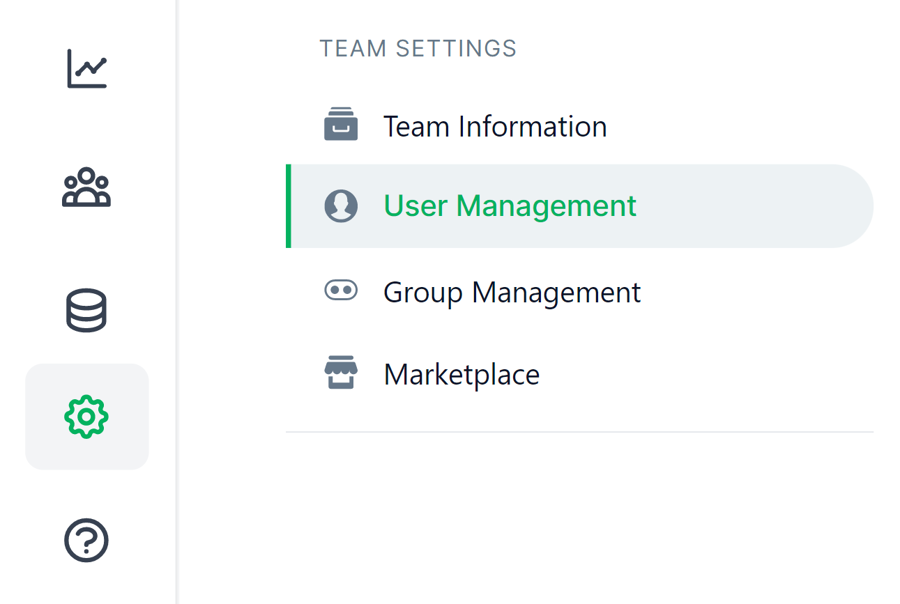Open the Team Information menu entry

tap(495, 127)
